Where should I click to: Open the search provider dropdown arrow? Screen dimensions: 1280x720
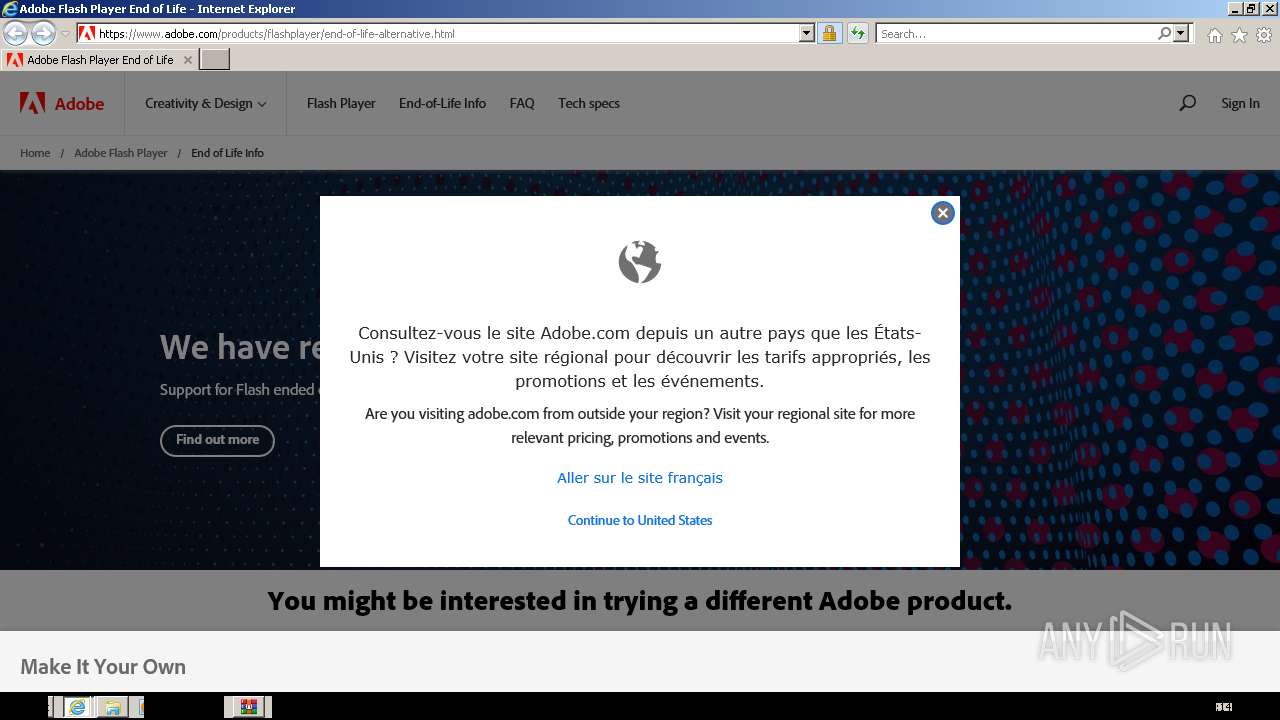point(1181,33)
